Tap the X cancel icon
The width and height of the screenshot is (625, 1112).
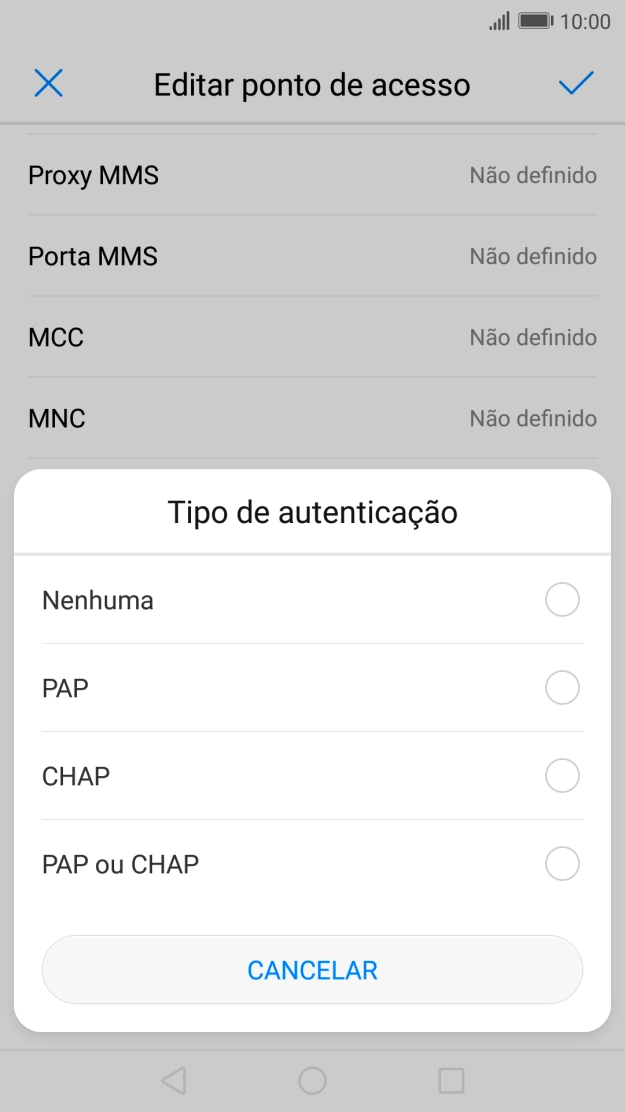tap(48, 84)
